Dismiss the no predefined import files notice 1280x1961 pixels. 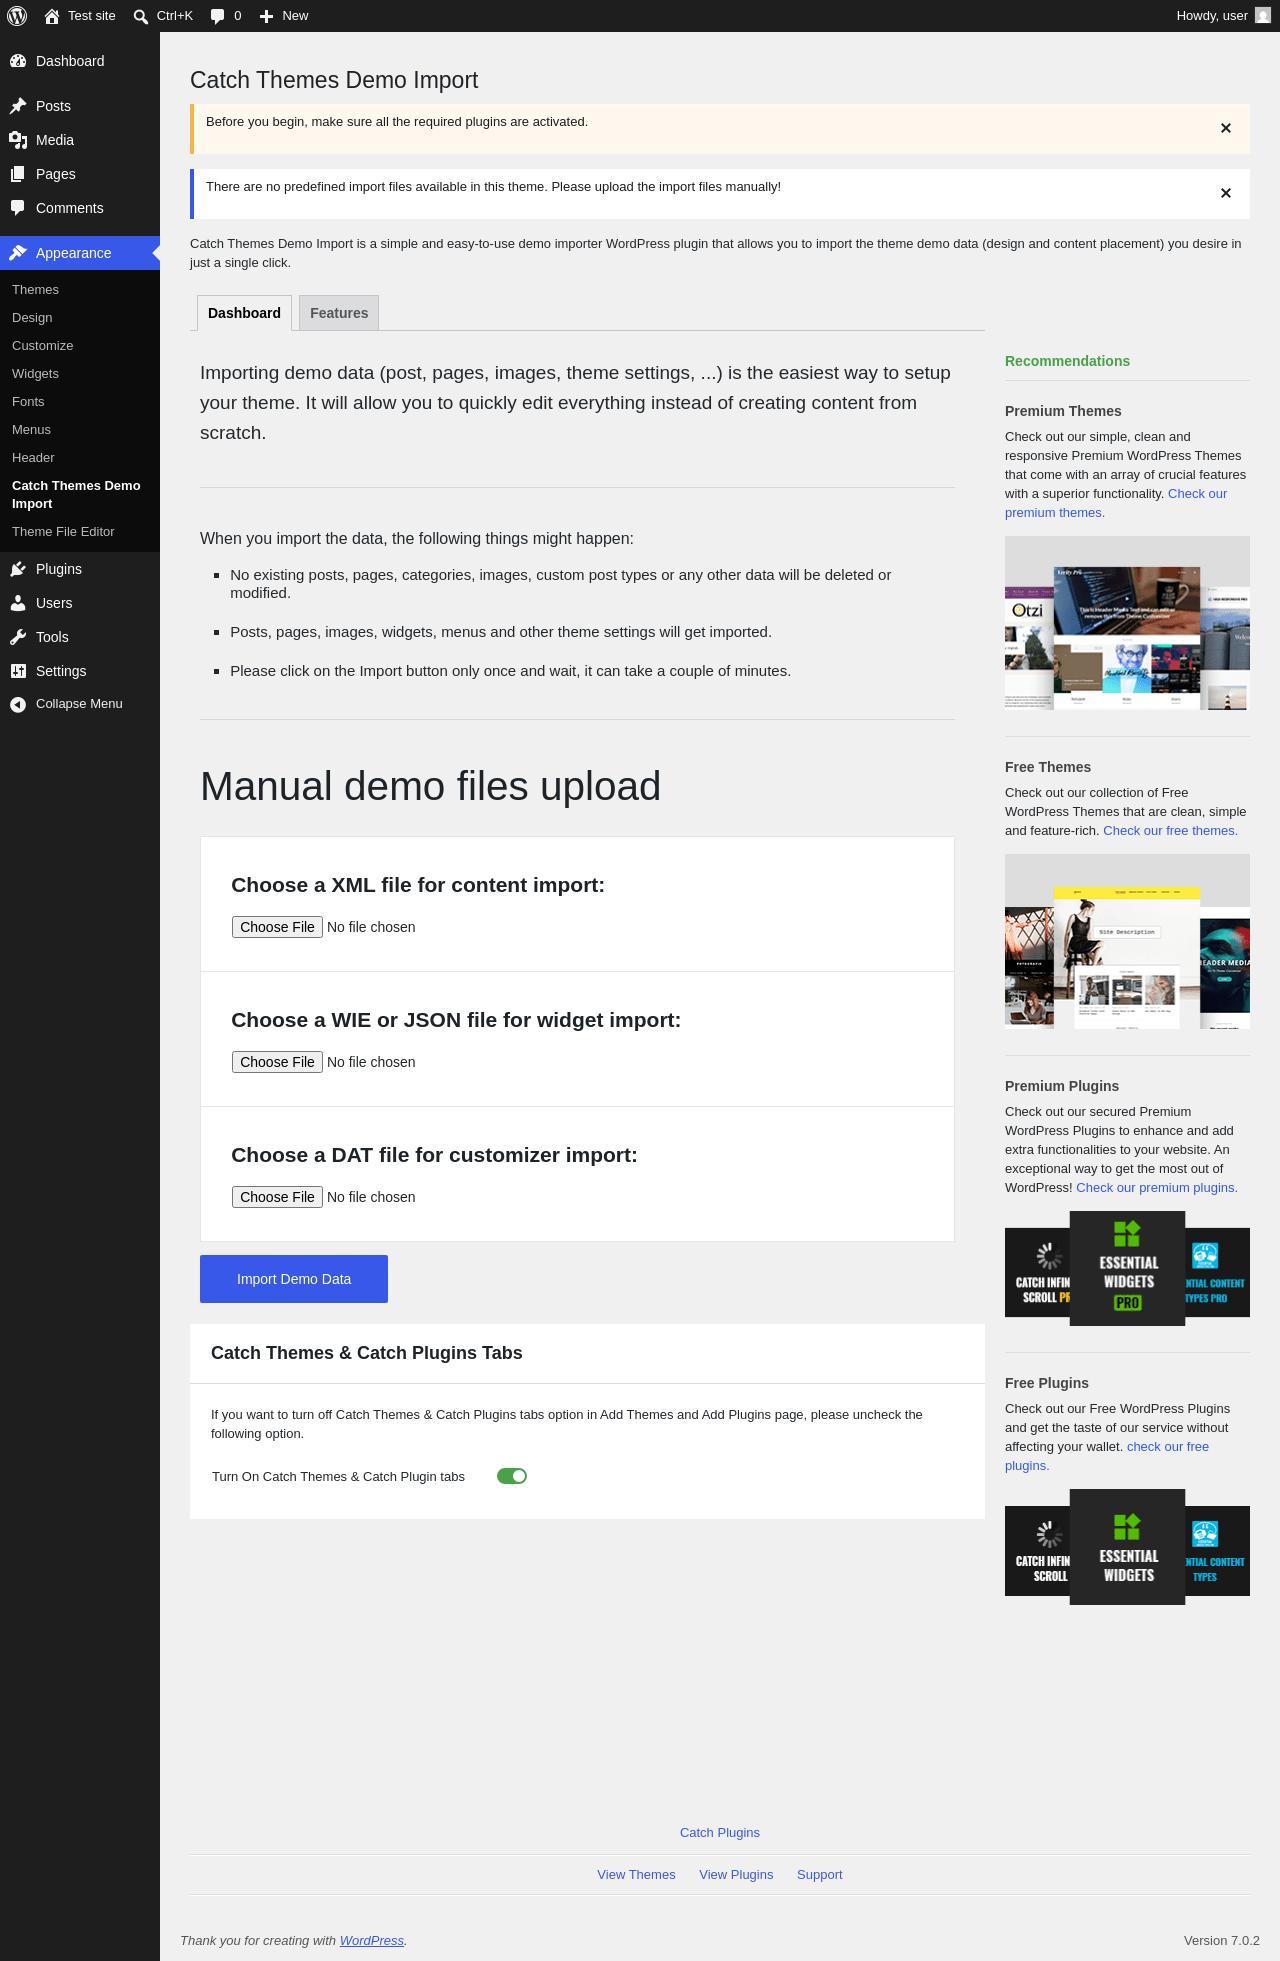coord(1226,193)
